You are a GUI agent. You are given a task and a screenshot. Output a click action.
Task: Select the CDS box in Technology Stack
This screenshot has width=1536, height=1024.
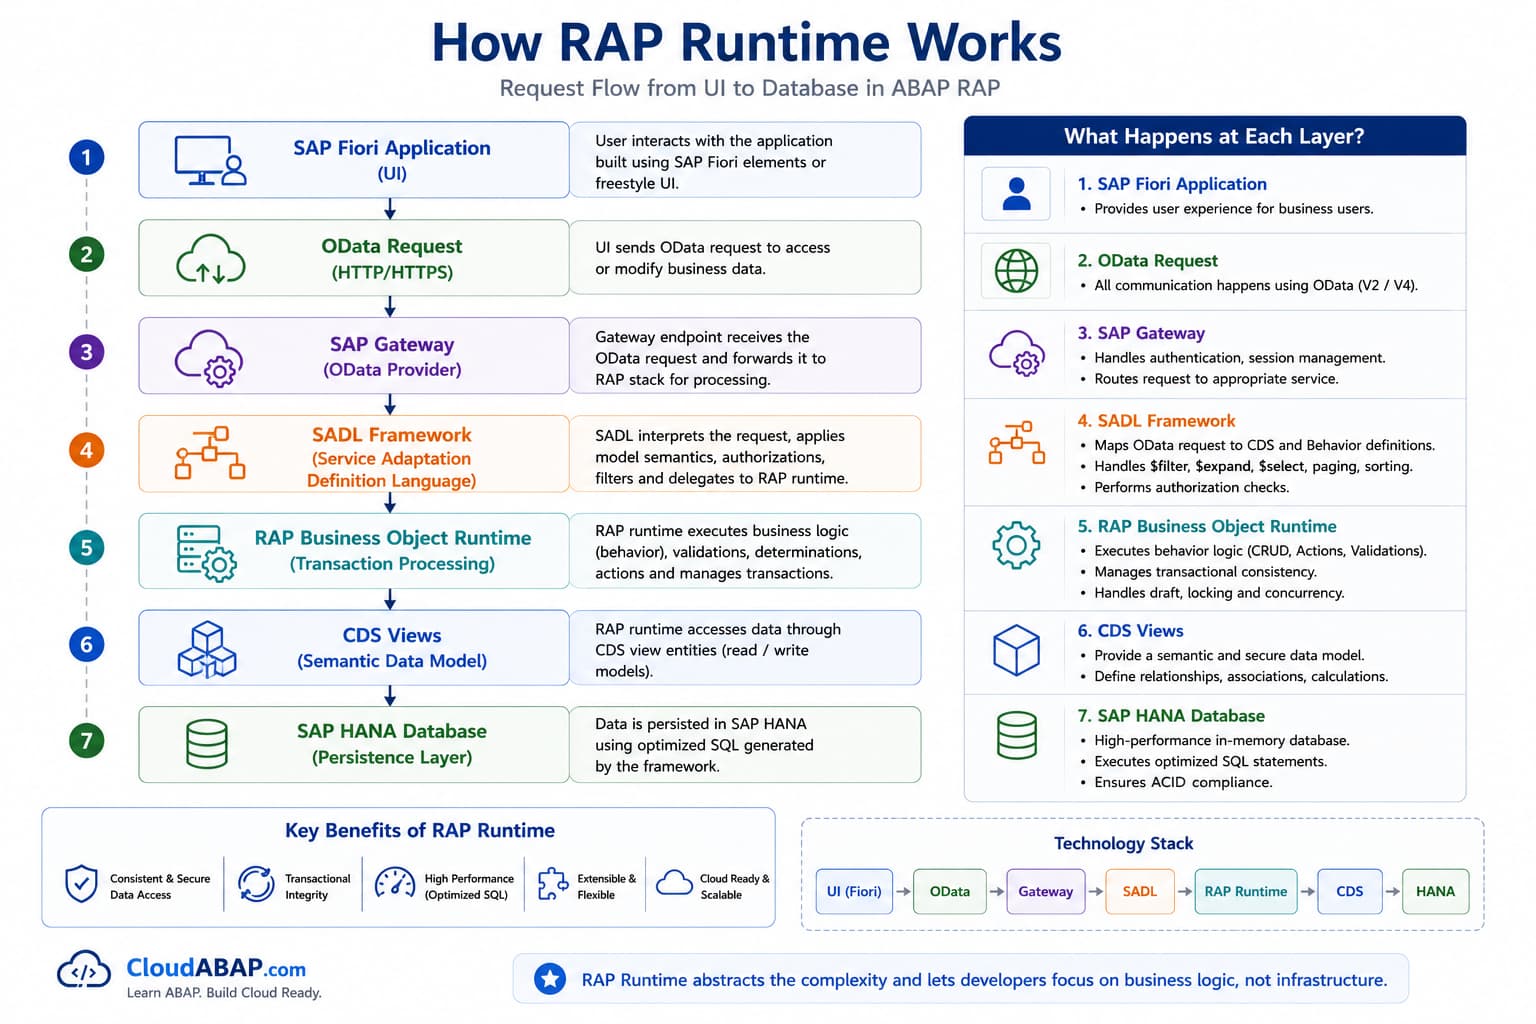pyautogui.click(x=1350, y=892)
